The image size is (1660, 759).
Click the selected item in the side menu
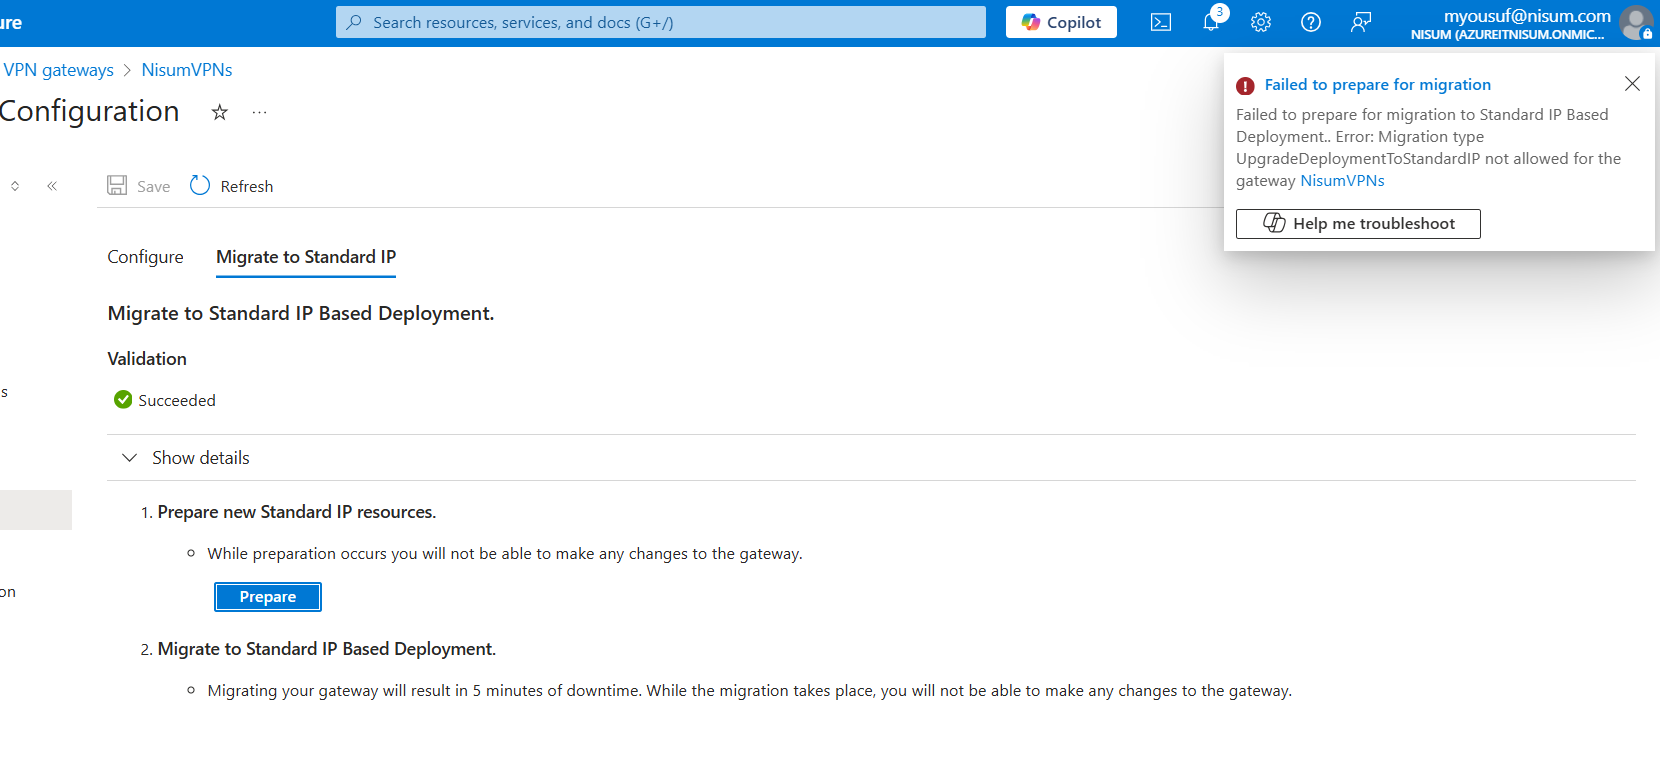pyautogui.click(x=36, y=510)
